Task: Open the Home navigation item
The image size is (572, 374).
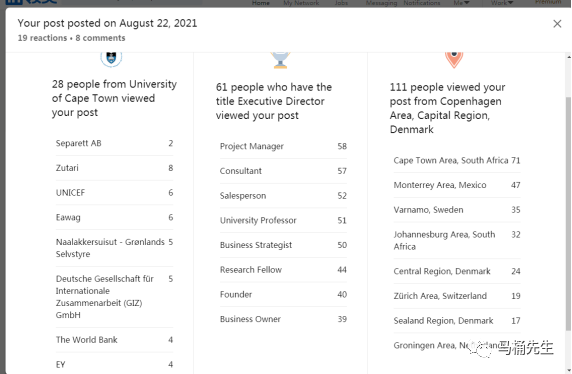Action: (260, 3)
